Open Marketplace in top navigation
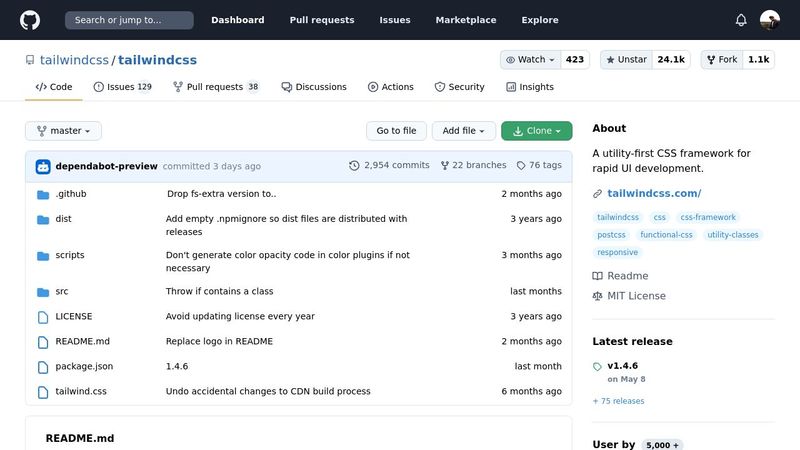Viewport: 800px width, 450px height. [466, 20]
